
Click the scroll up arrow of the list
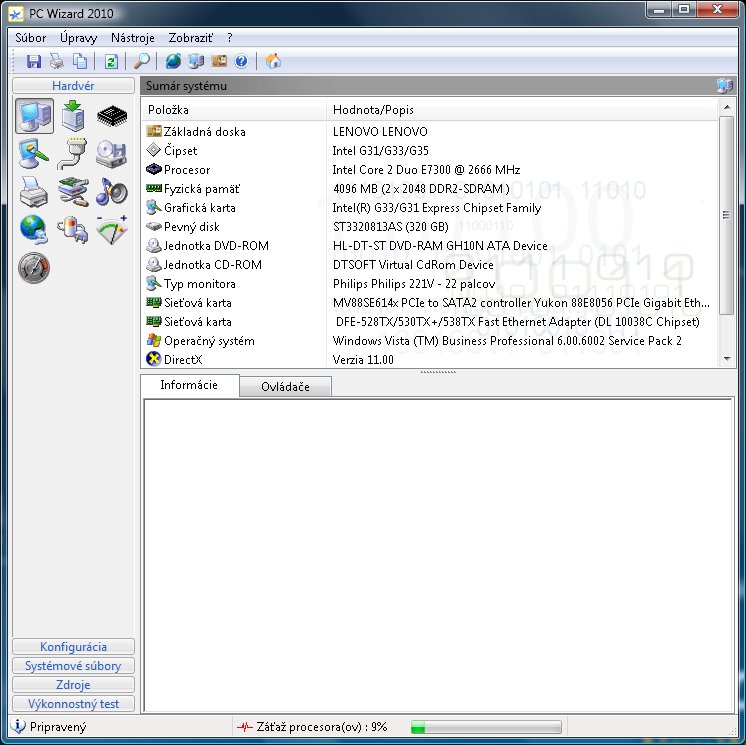click(x=726, y=108)
